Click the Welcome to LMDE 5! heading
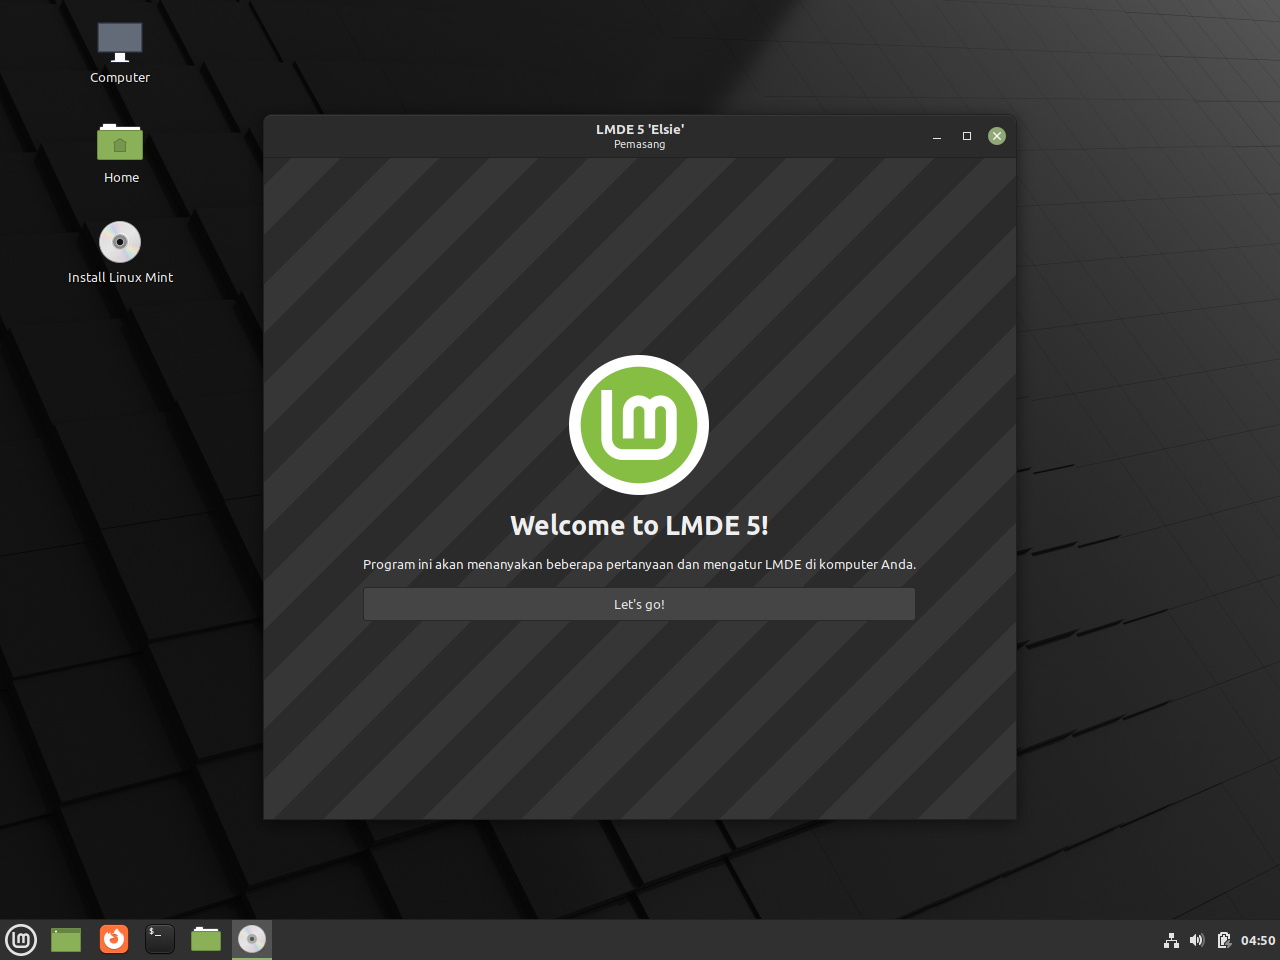 [x=639, y=526]
